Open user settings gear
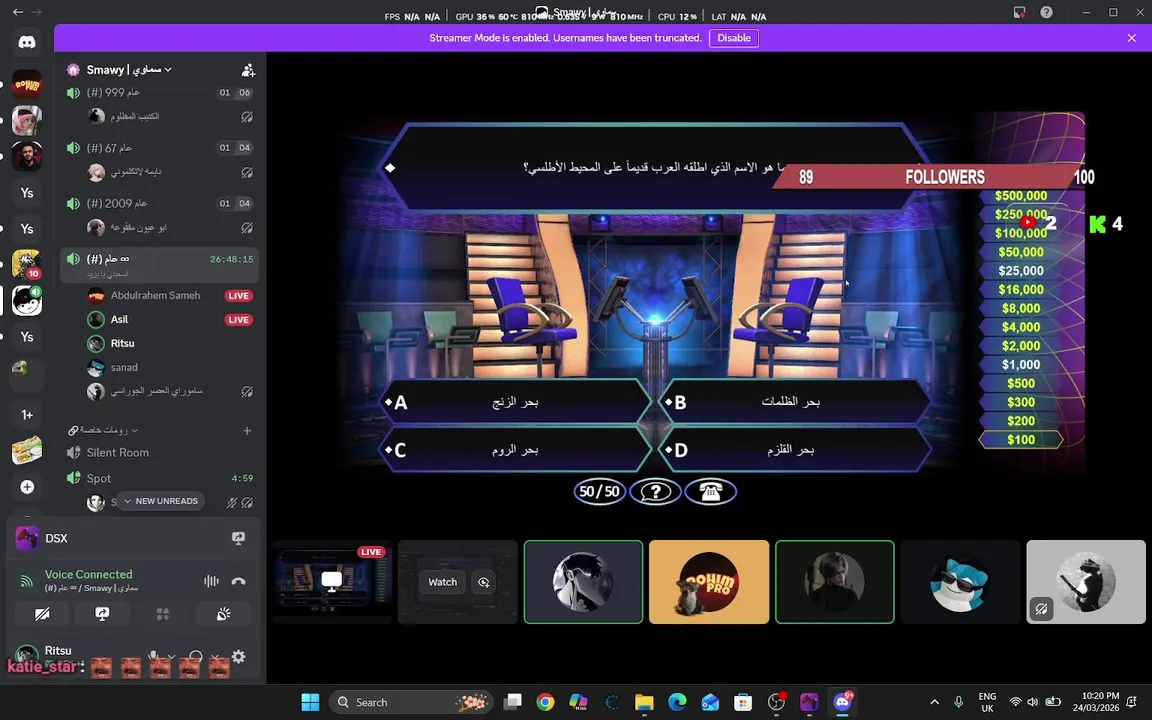Image resolution: width=1152 pixels, height=720 pixels. coord(239,657)
